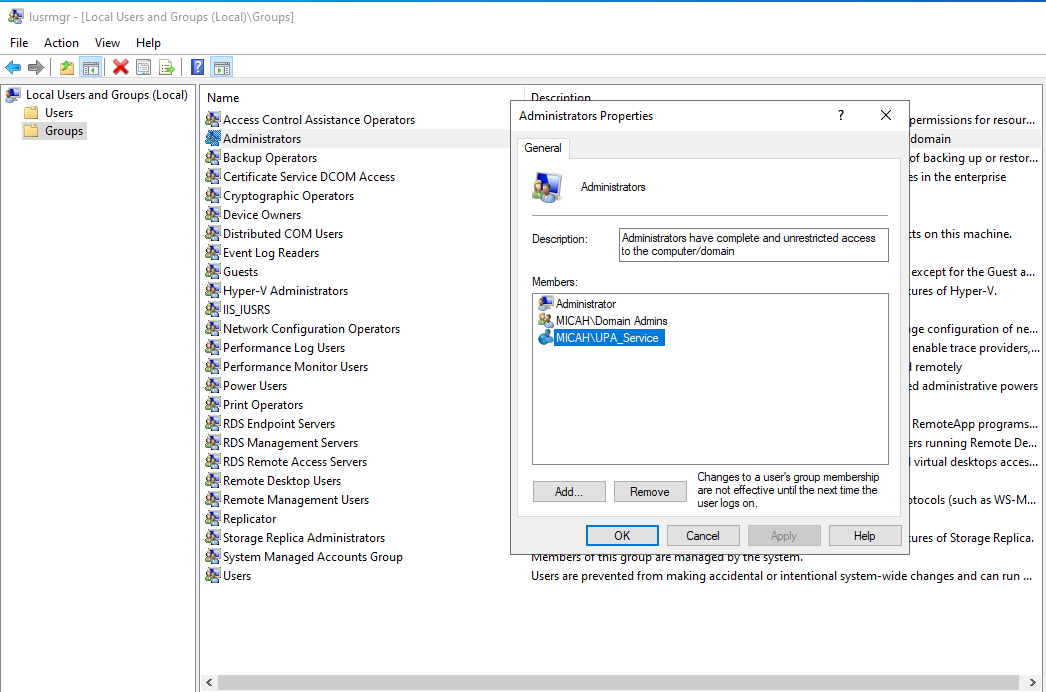The width and height of the screenshot is (1046, 692).
Task: Select MICAH\Domain Admins in Members list
Action: pos(611,321)
